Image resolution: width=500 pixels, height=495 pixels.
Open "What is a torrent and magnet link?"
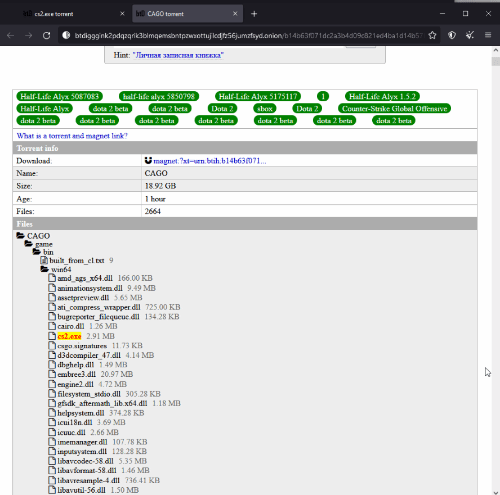[72, 136]
